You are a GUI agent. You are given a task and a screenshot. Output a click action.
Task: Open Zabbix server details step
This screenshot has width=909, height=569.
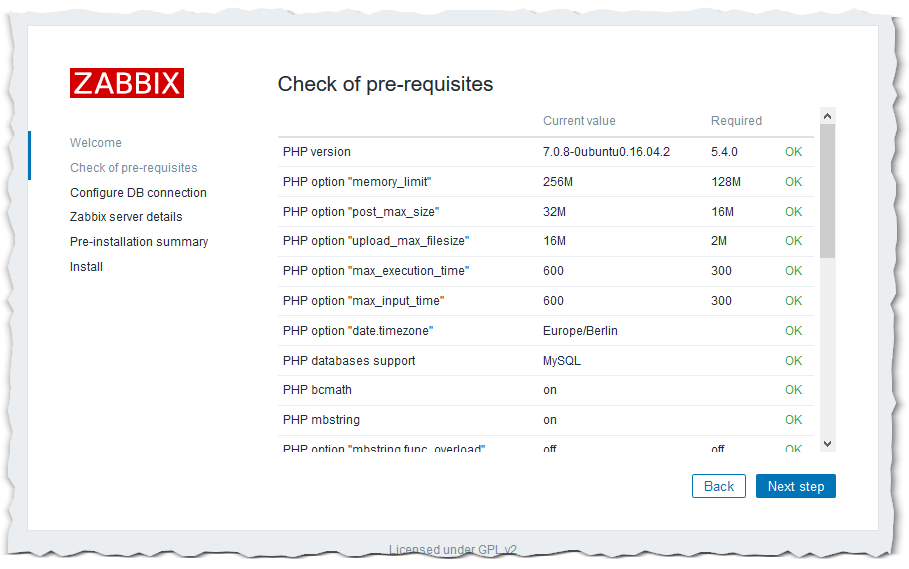coord(126,217)
